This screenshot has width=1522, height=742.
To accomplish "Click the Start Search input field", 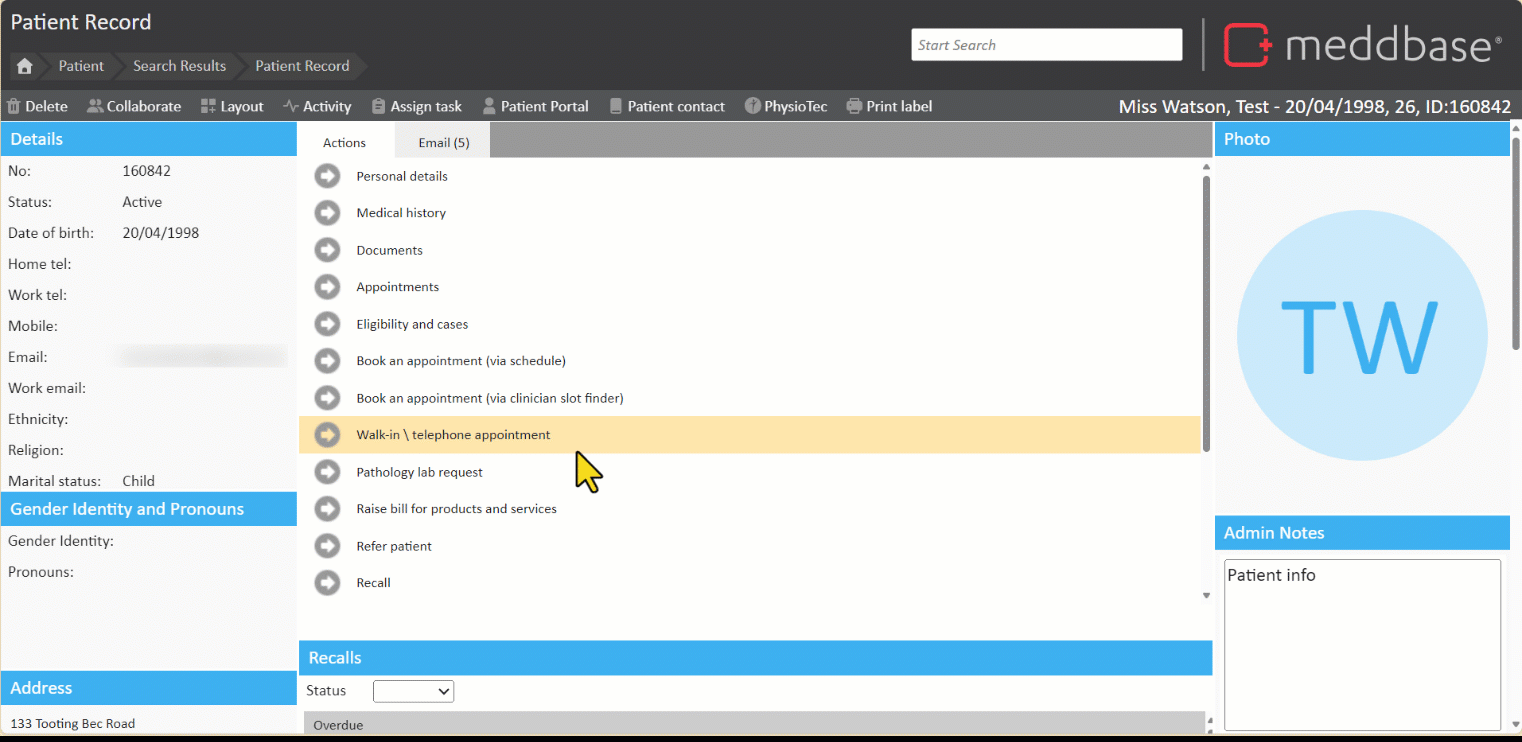I will coord(1046,45).
